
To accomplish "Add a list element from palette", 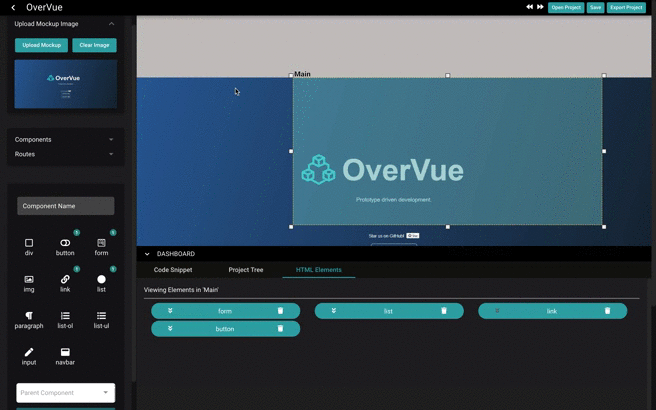I will 101,283.
